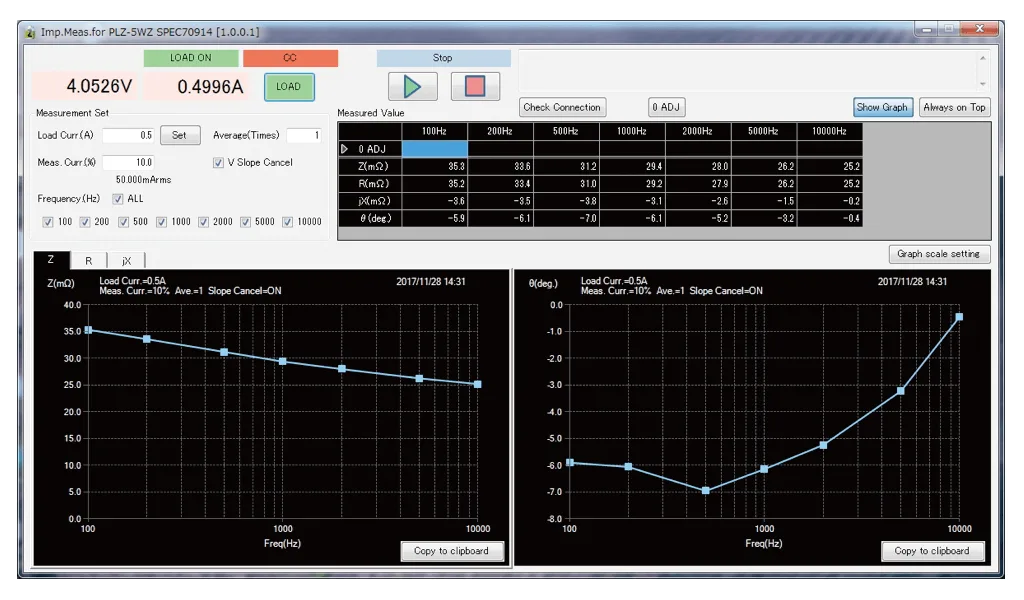Toggle the green LOAD button

(x=289, y=87)
